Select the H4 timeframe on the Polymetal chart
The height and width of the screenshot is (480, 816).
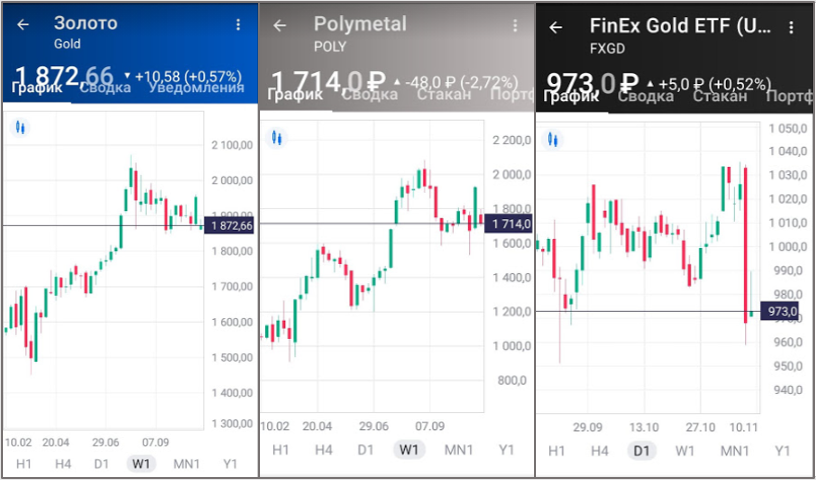[x=323, y=450]
